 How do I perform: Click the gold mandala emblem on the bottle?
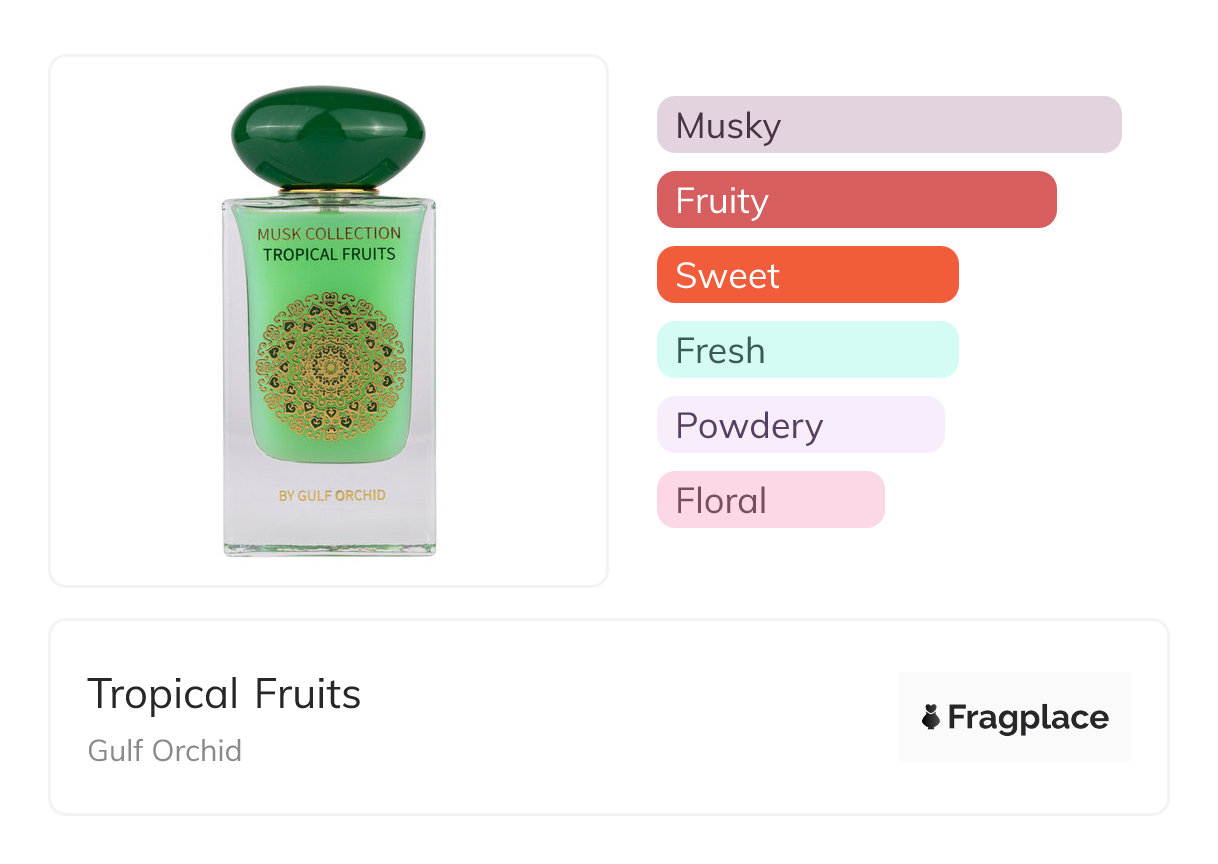[x=330, y=367]
